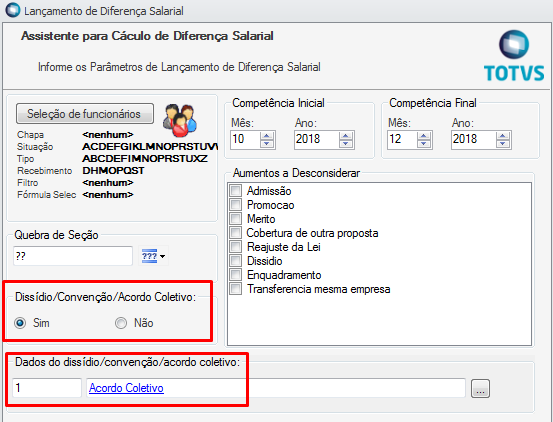Viewport: 553px width, 422px height.
Task: Click the Tipo value ABCDEFIMNOPRSTUXZ
Action: click(x=145, y=159)
